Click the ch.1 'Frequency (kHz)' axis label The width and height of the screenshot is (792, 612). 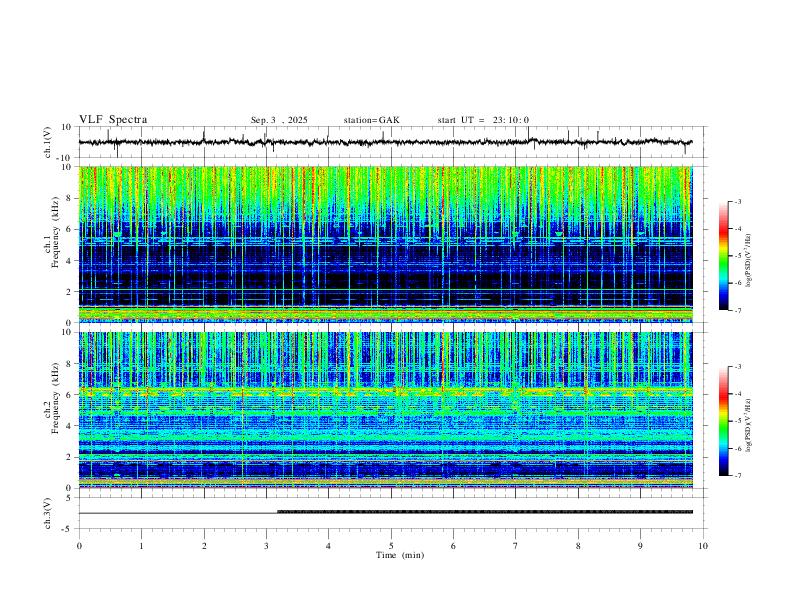(55, 232)
